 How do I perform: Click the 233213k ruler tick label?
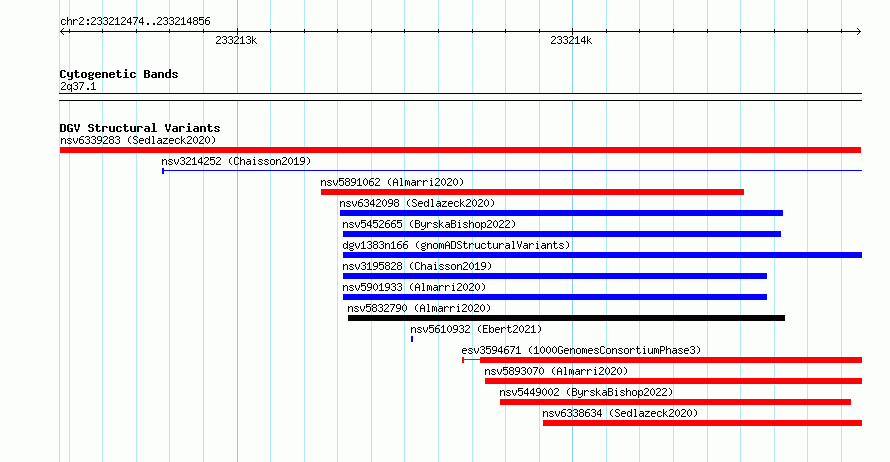[236, 40]
